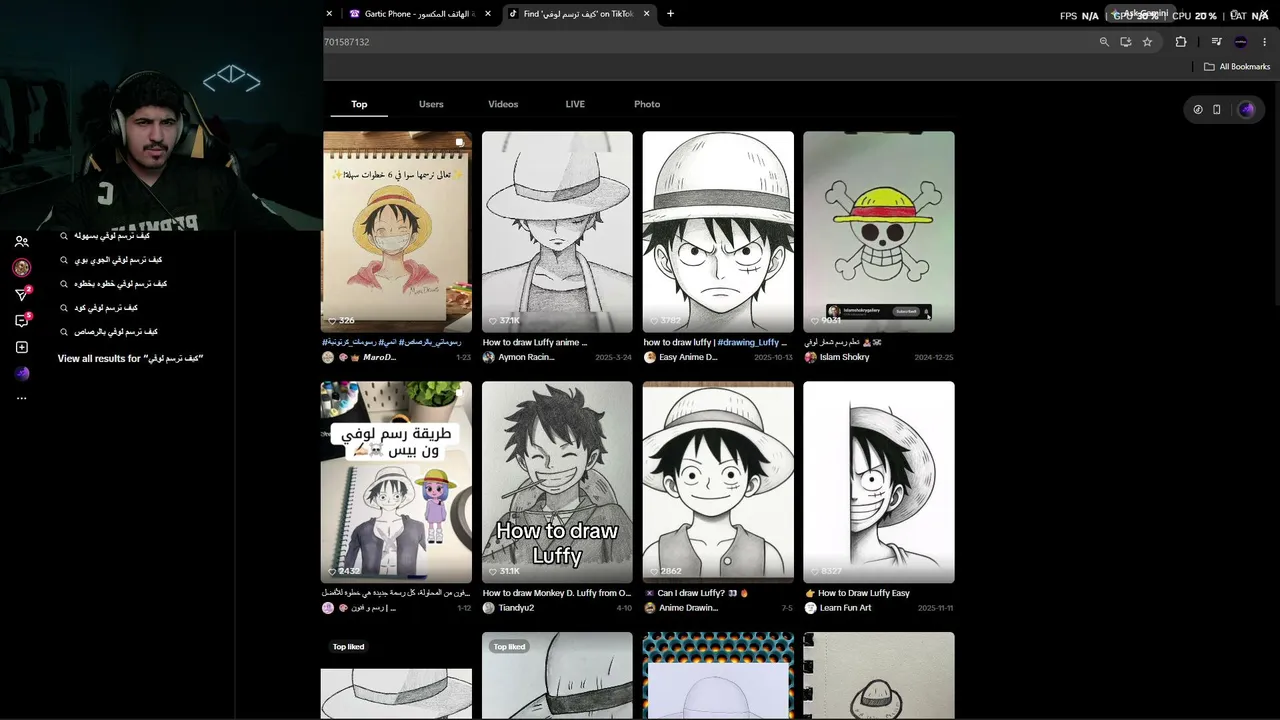Open the profile avatar in TikTok sidebar
Viewport: 1280px width, 720px height.
click(21, 268)
